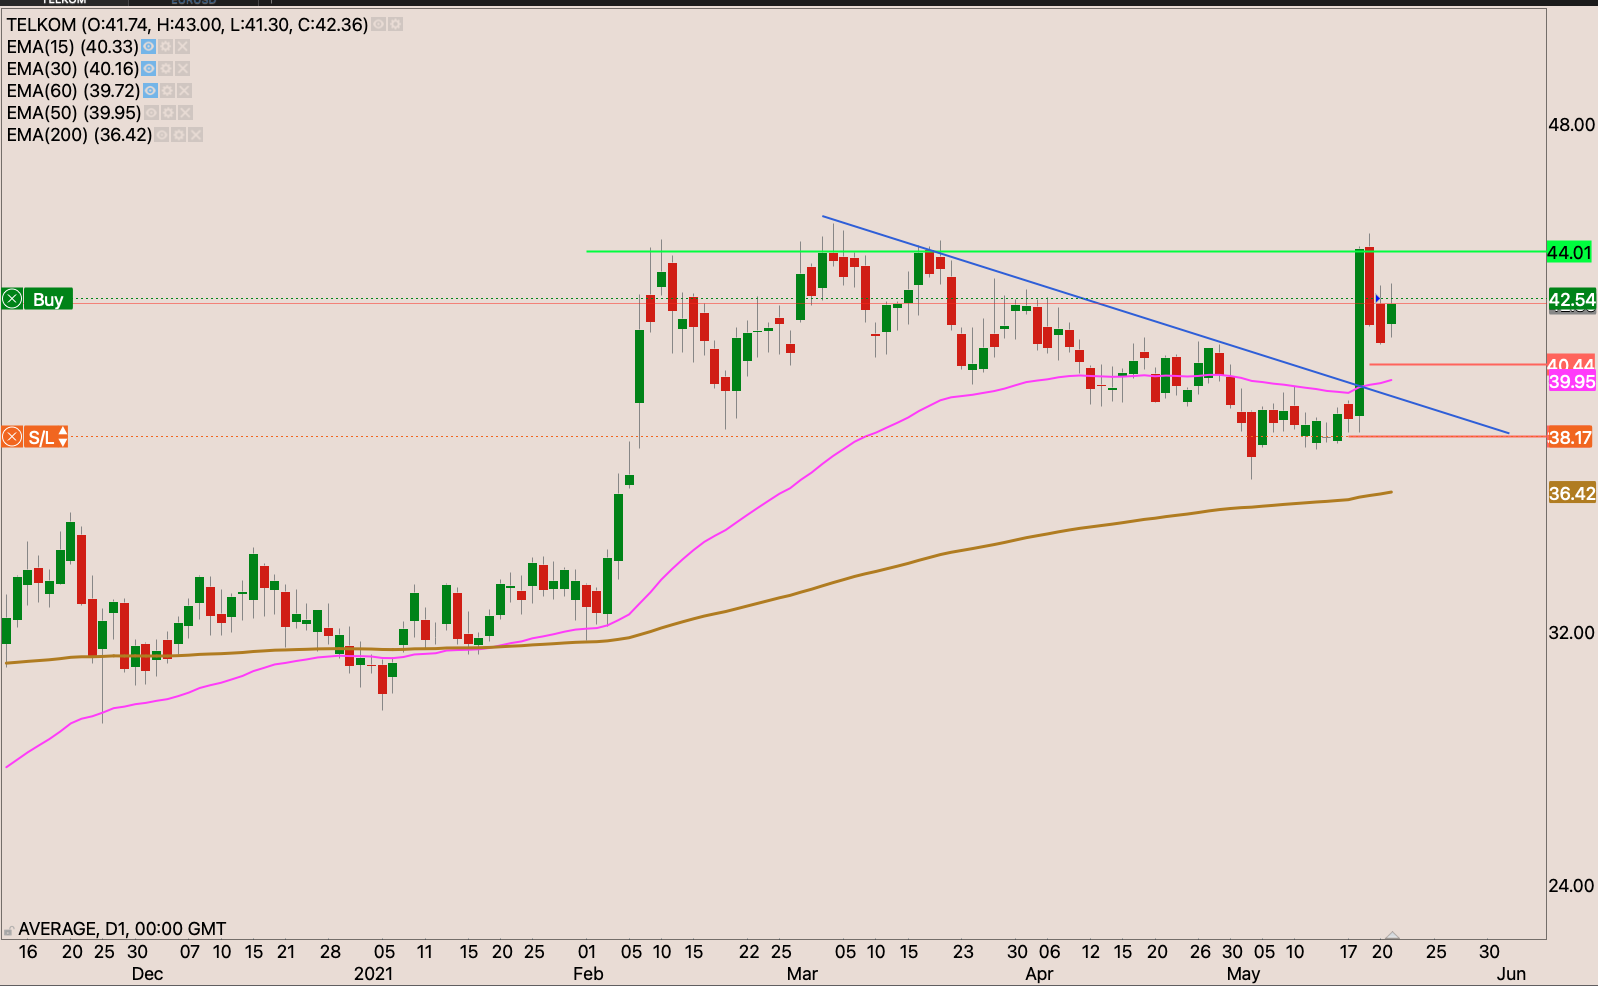
Task: Remove the S/L stop loss via circled X
Action: (12, 437)
